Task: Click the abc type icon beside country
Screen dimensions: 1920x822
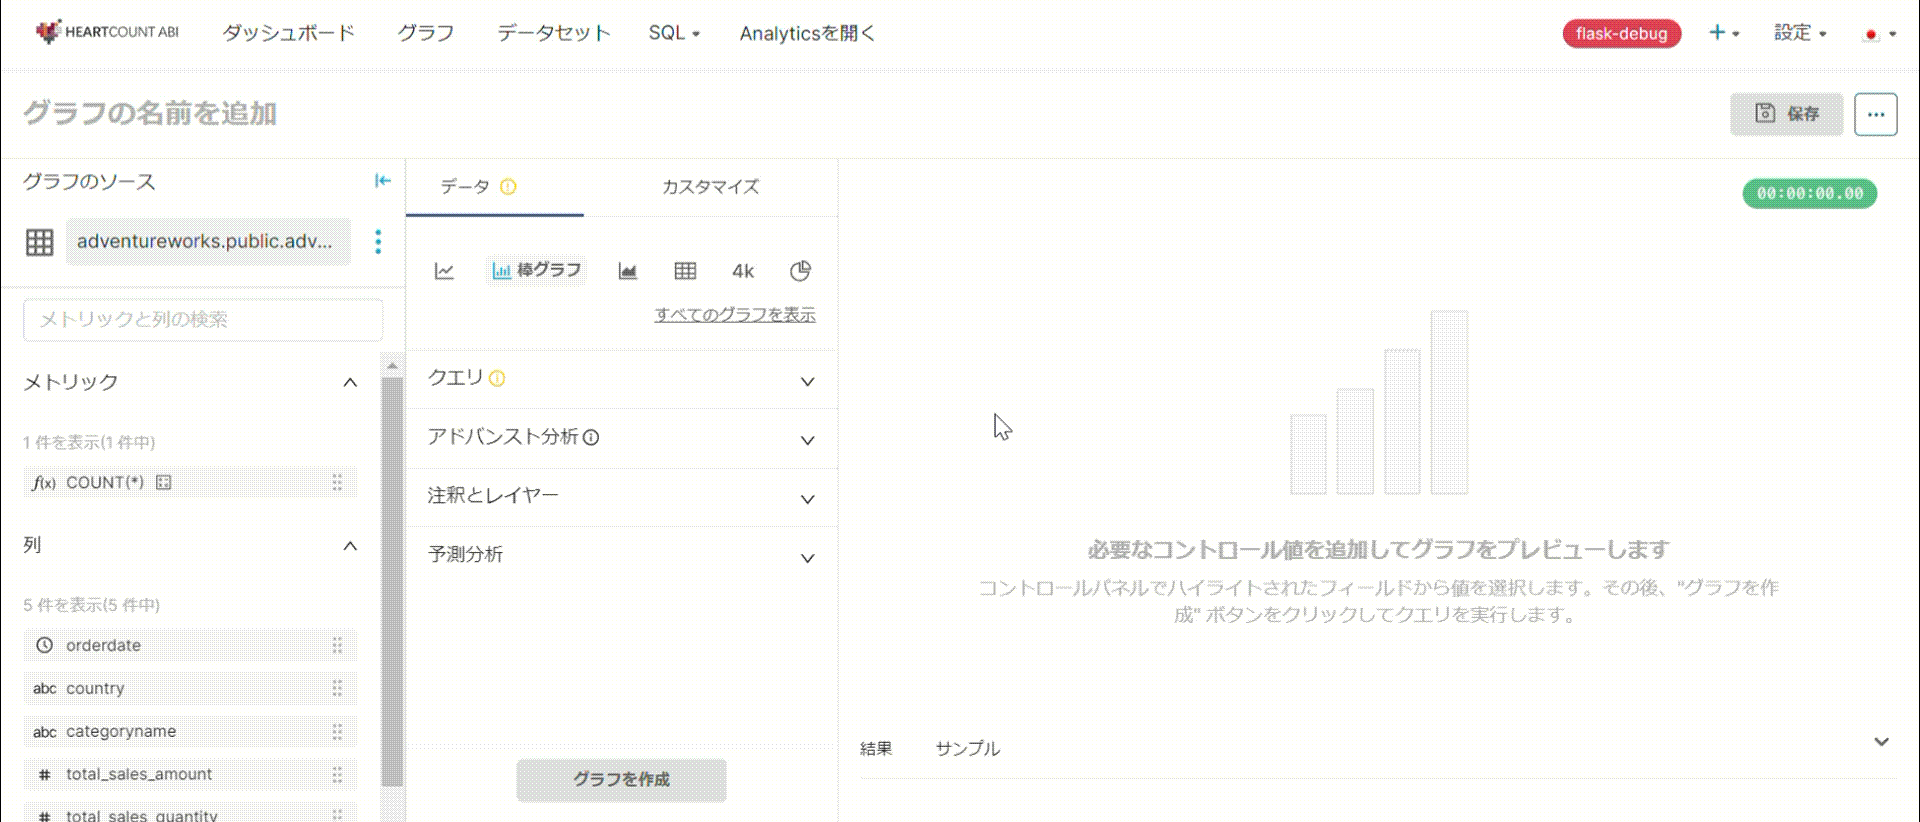Action: point(44,688)
